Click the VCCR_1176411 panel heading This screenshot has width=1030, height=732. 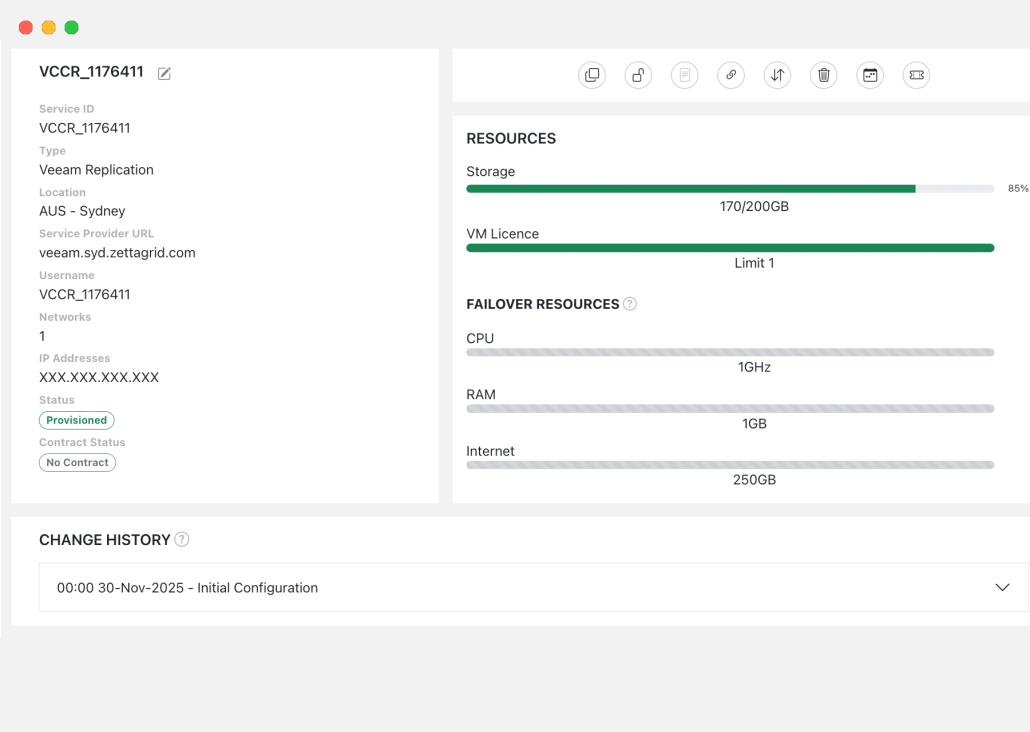[91, 72]
